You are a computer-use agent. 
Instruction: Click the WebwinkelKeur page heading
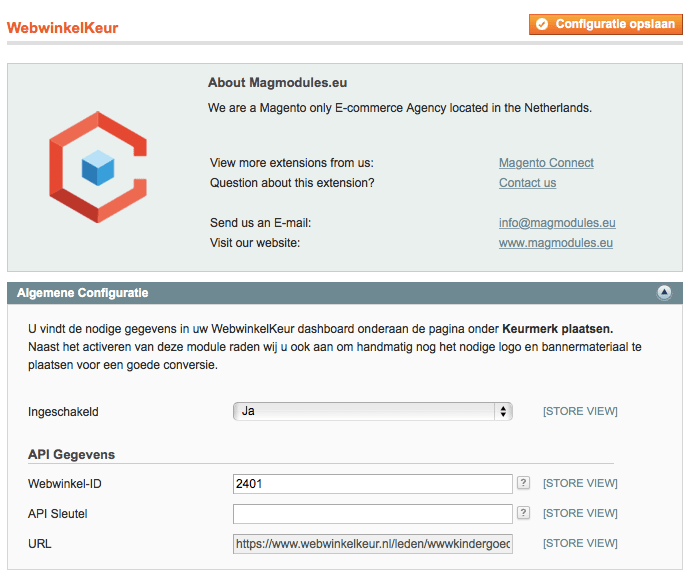click(62, 28)
